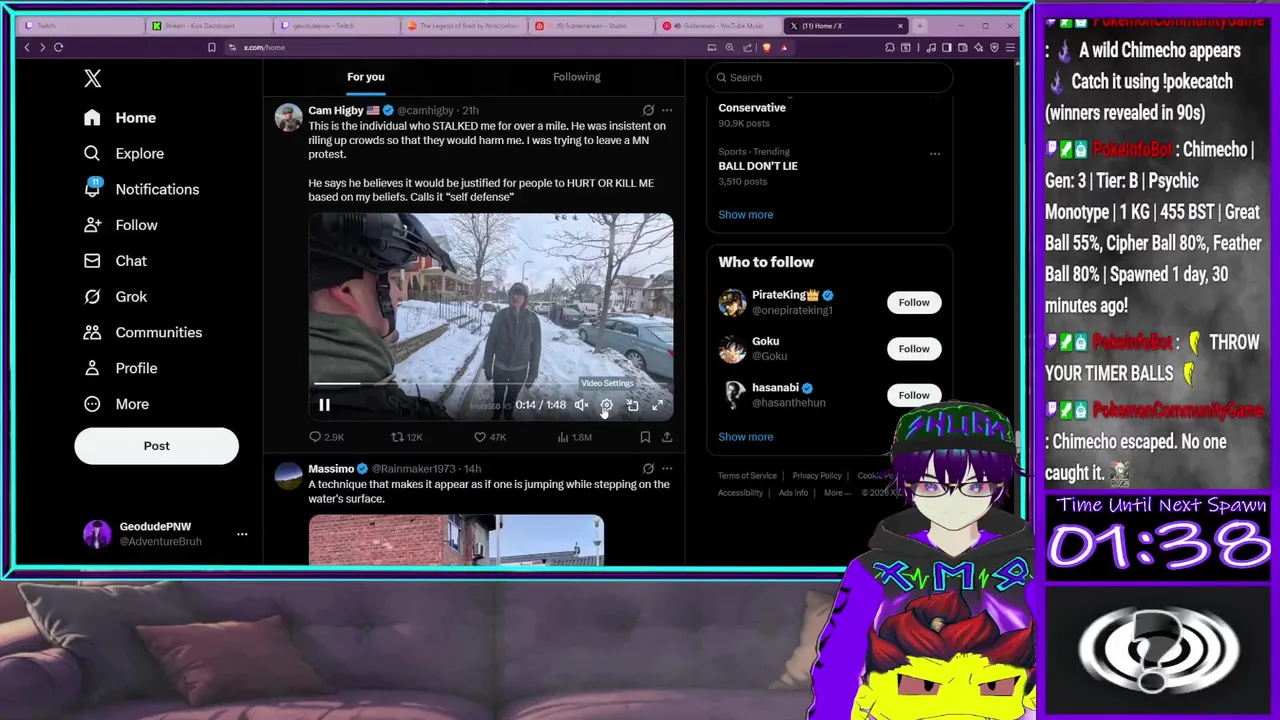Image resolution: width=1280 pixels, height=720 pixels.
Task: Open the Ads info footer link
Action: click(793, 493)
